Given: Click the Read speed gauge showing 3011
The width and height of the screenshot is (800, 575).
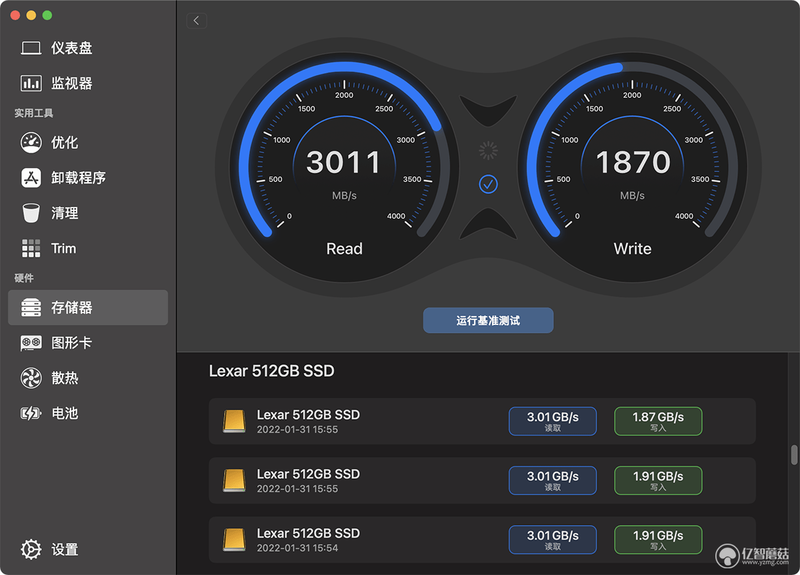Looking at the screenshot, I should (x=344, y=167).
